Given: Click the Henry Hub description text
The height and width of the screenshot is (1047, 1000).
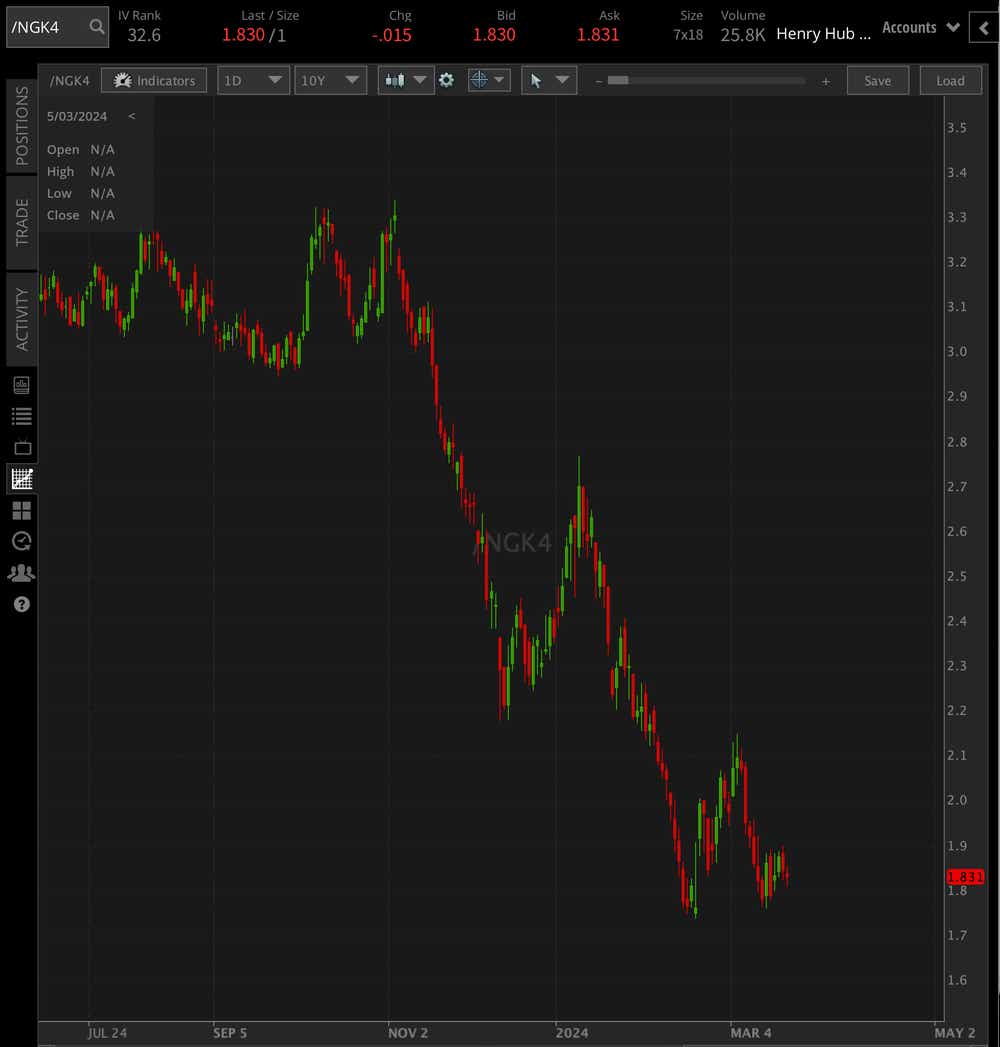Looking at the screenshot, I should coord(823,34).
